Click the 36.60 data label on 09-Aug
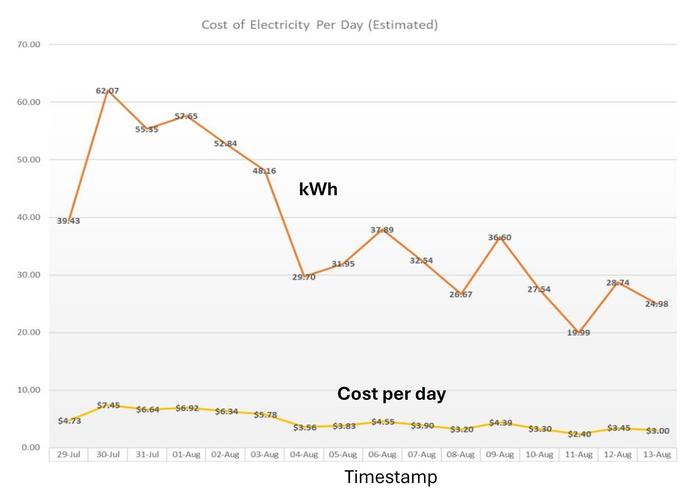The image size is (695, 500). (x=500, y=238)
